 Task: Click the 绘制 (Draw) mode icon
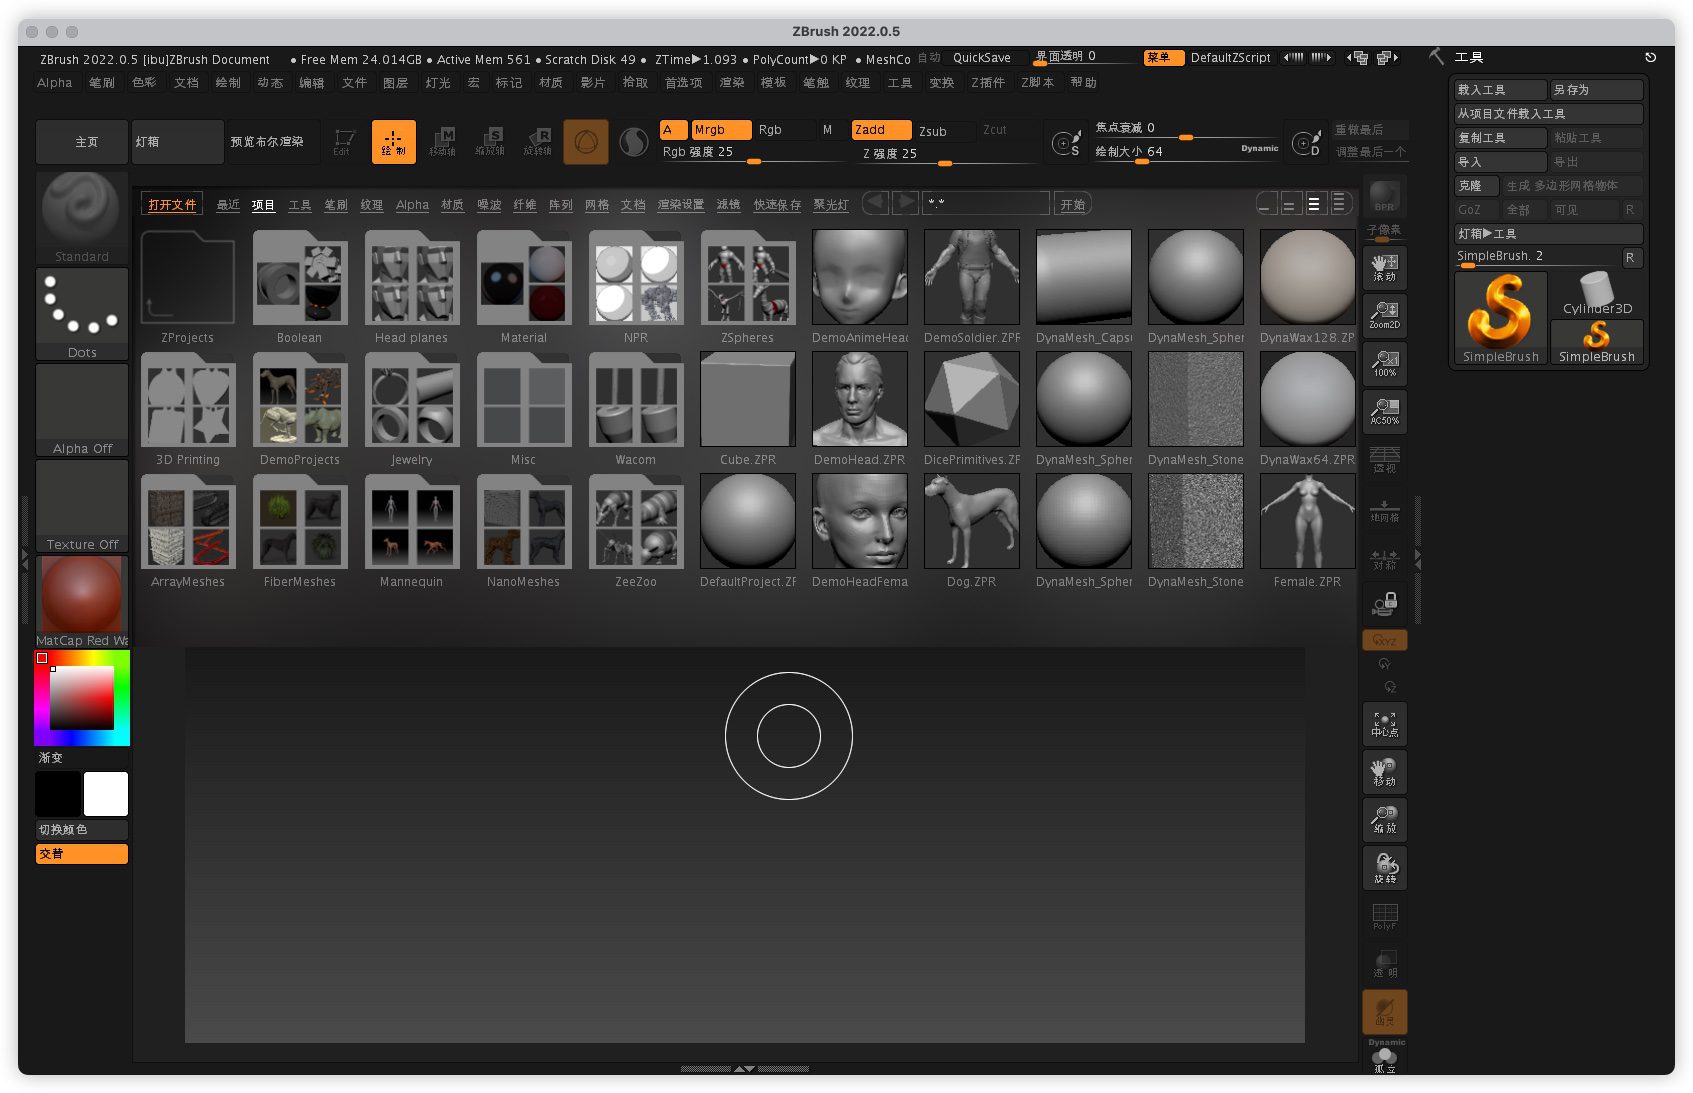click(393, 142)
